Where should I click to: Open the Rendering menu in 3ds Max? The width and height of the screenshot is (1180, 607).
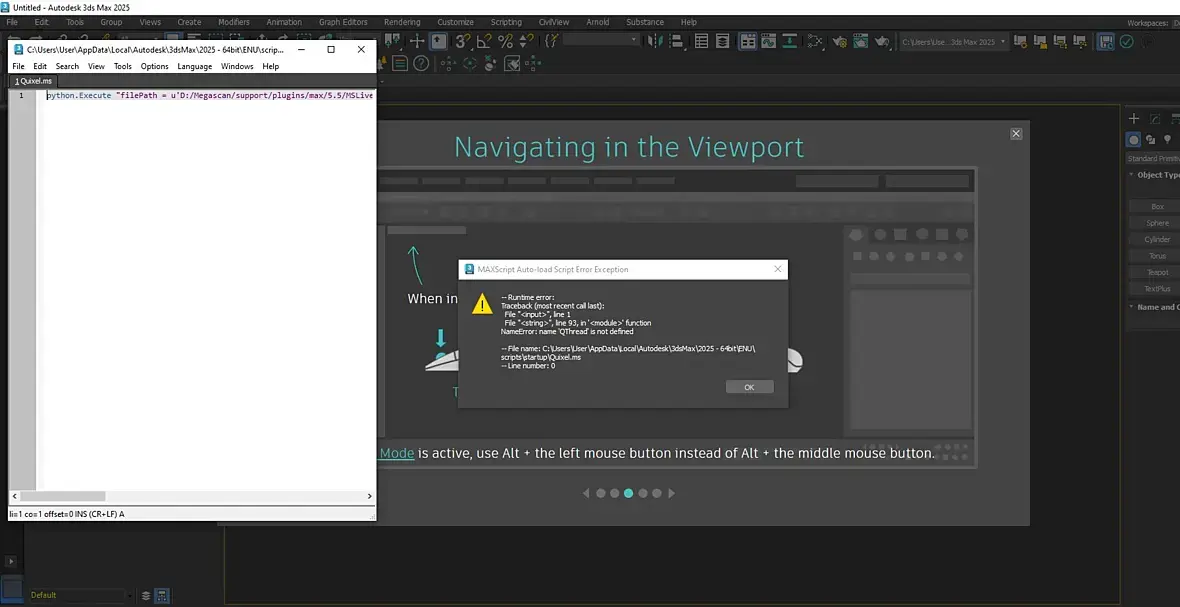402,22
